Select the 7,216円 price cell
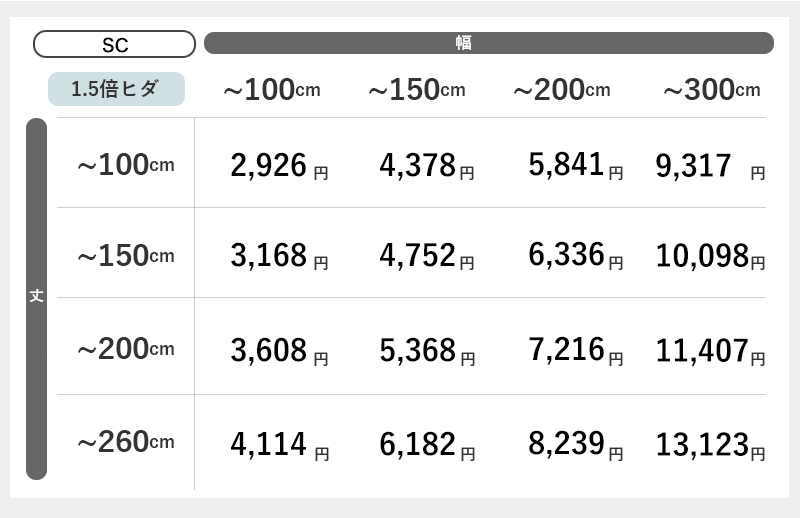The width and height of the screenshot is (800, 518). (x=576, y=351)
